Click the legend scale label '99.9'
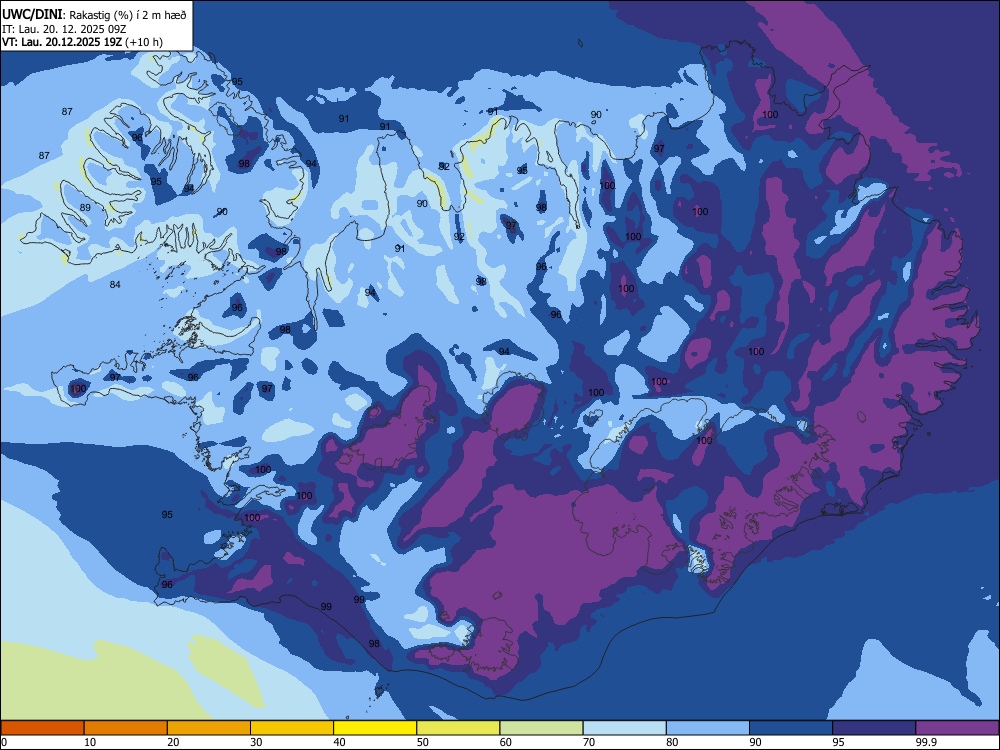This screenshot has width=1000, height=750. point(925,742)
